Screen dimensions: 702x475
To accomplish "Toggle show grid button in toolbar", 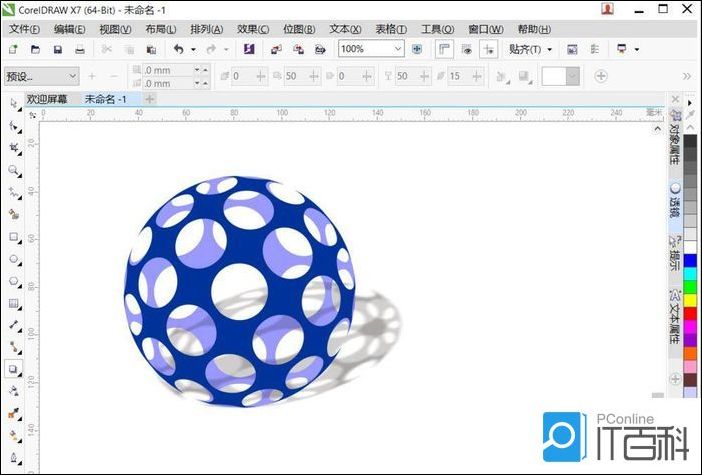I will point(466,49).
